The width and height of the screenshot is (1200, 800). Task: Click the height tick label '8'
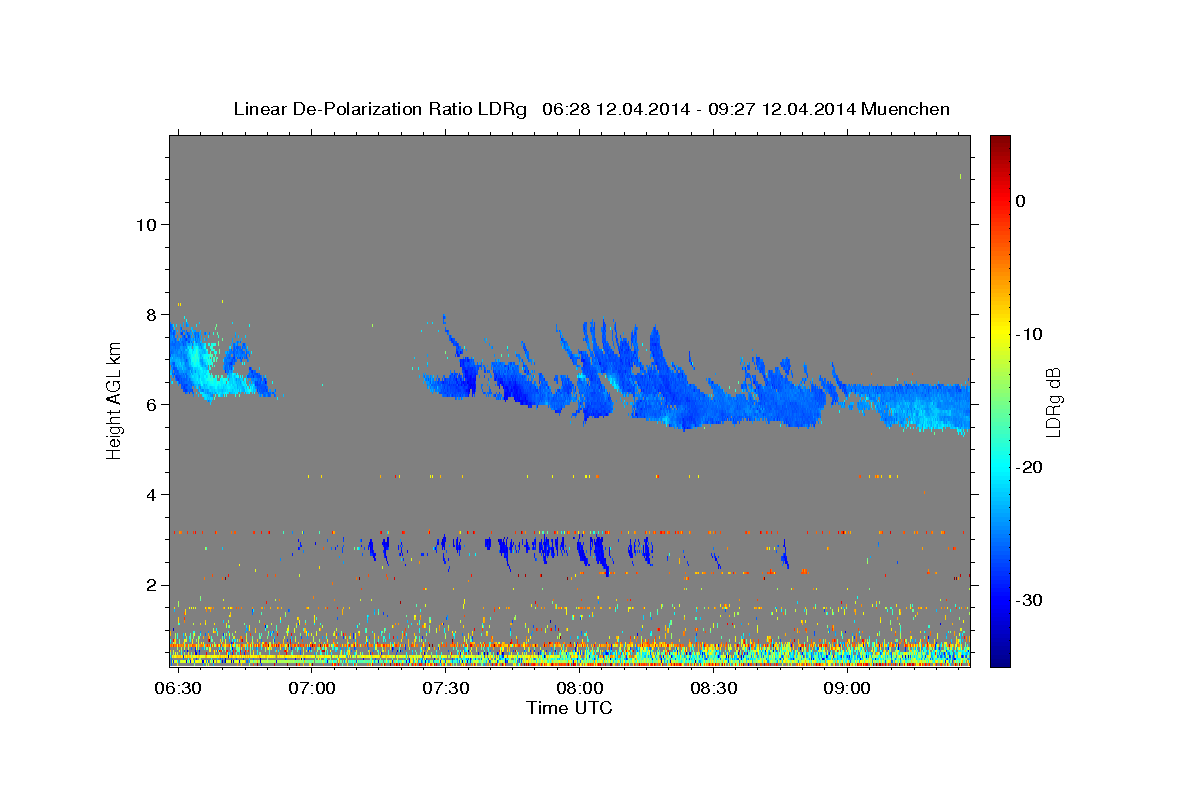[150, 314]
